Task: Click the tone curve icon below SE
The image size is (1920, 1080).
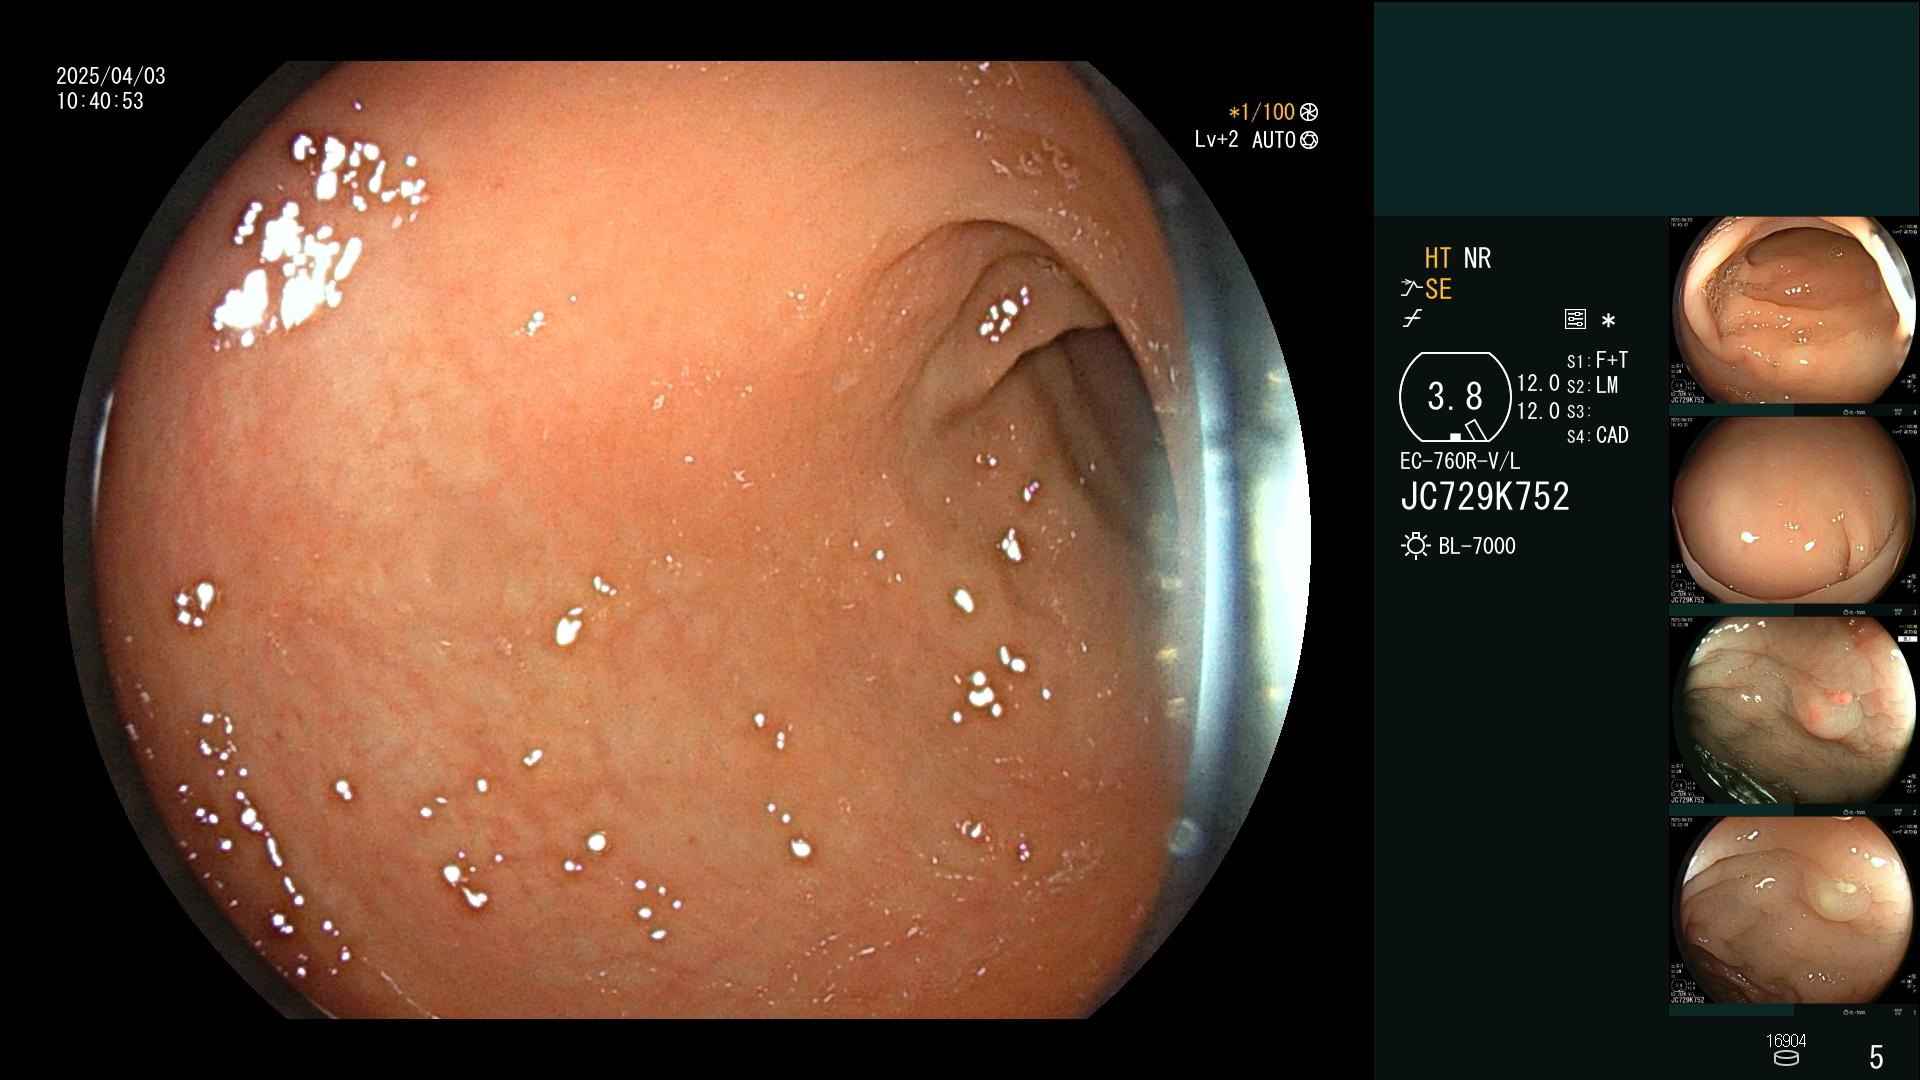Action: pyautogui.click(x=1412, y=319)
